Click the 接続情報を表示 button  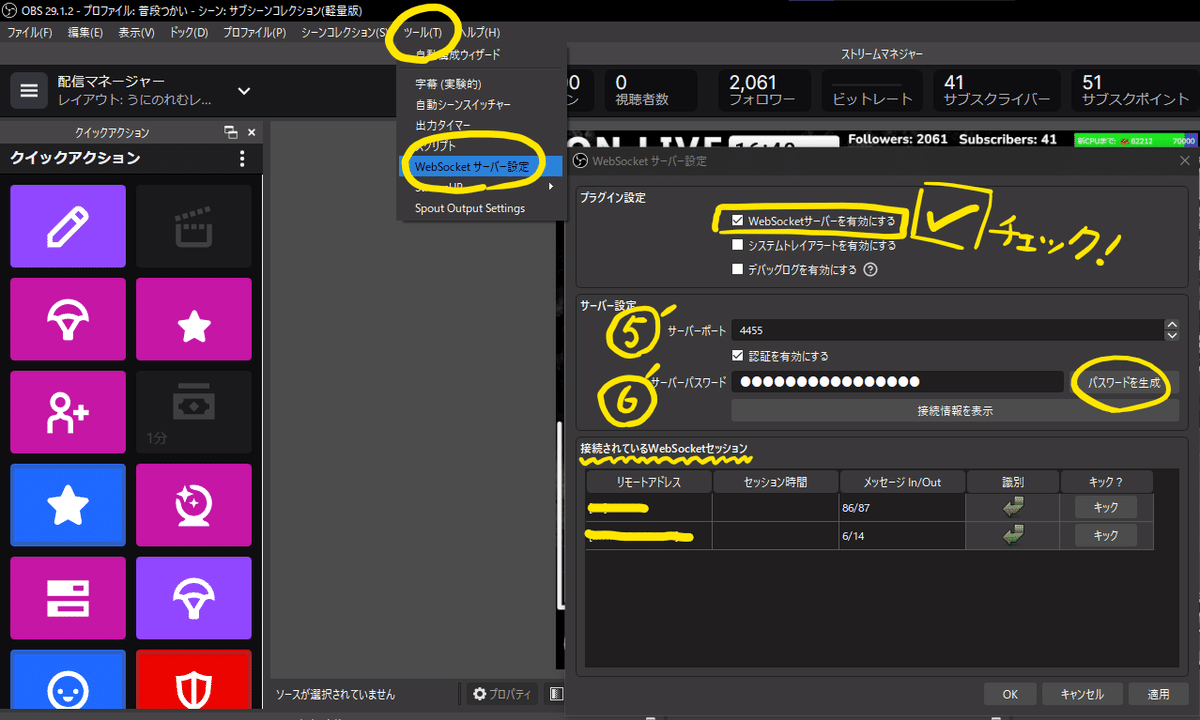click(x=955, y=410)
